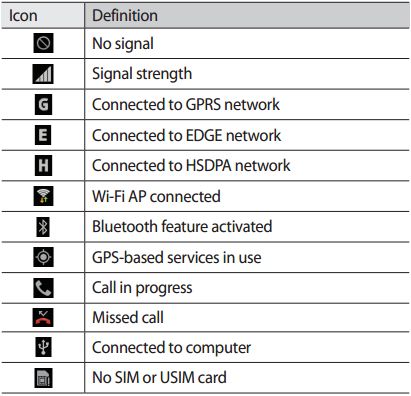The height and width of the screenshot is (396, 411).
Task: Click the Bluetooth icon
Action: 43,227
